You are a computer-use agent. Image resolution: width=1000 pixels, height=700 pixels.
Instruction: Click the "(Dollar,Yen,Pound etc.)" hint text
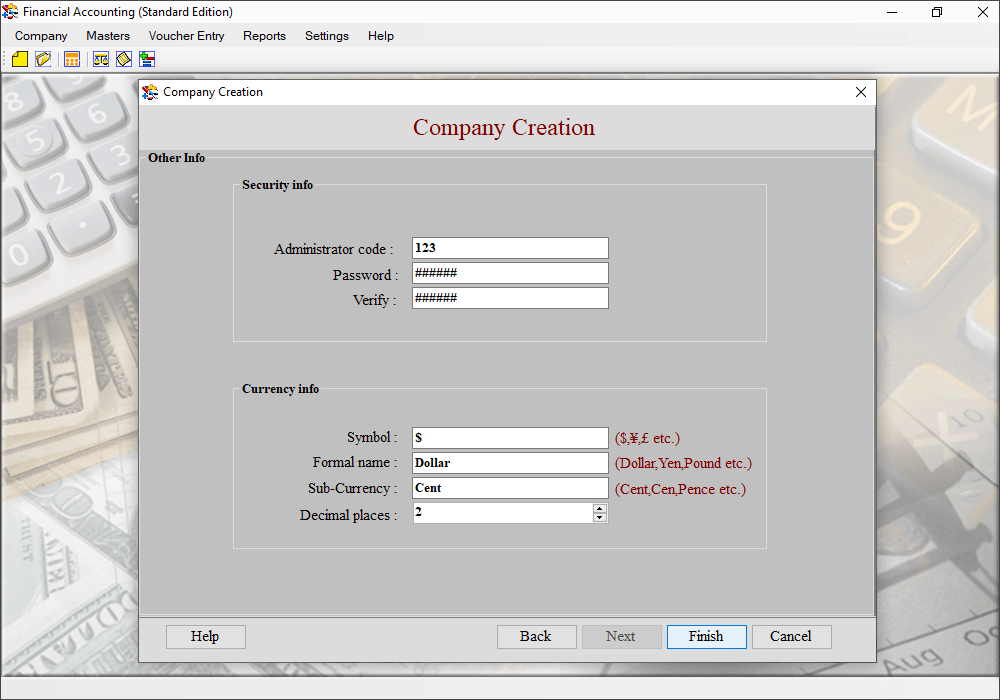tap(683, 463)
